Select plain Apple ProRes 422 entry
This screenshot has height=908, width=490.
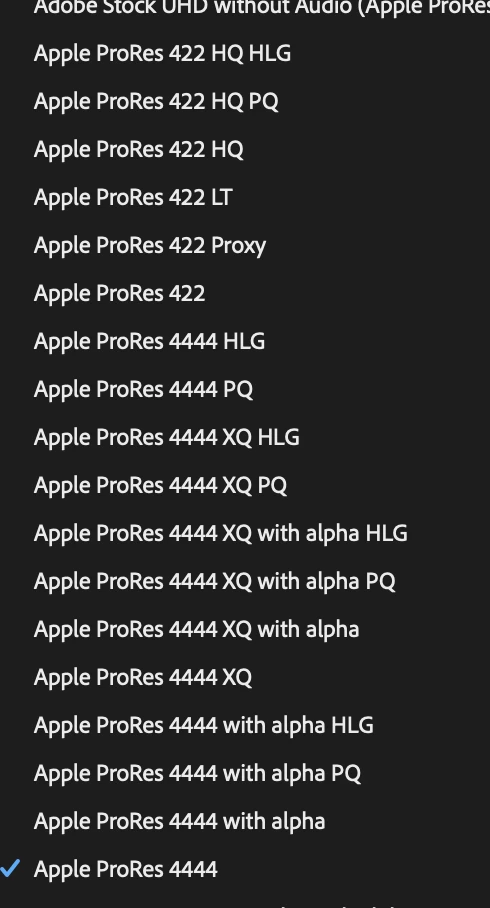245,294
